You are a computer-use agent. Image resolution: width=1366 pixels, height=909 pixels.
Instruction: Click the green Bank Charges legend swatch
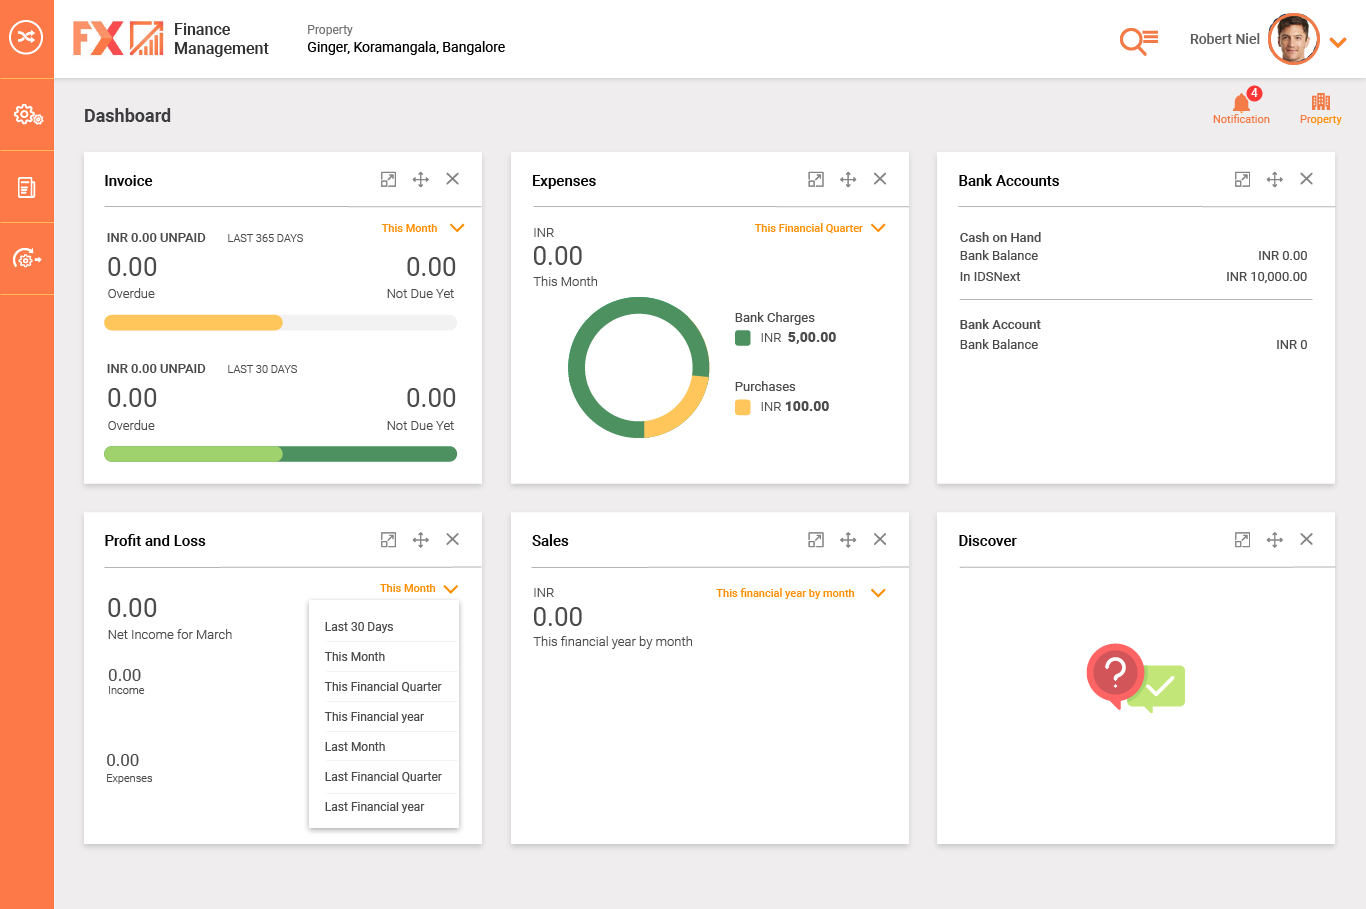click(x=743, y=338)
